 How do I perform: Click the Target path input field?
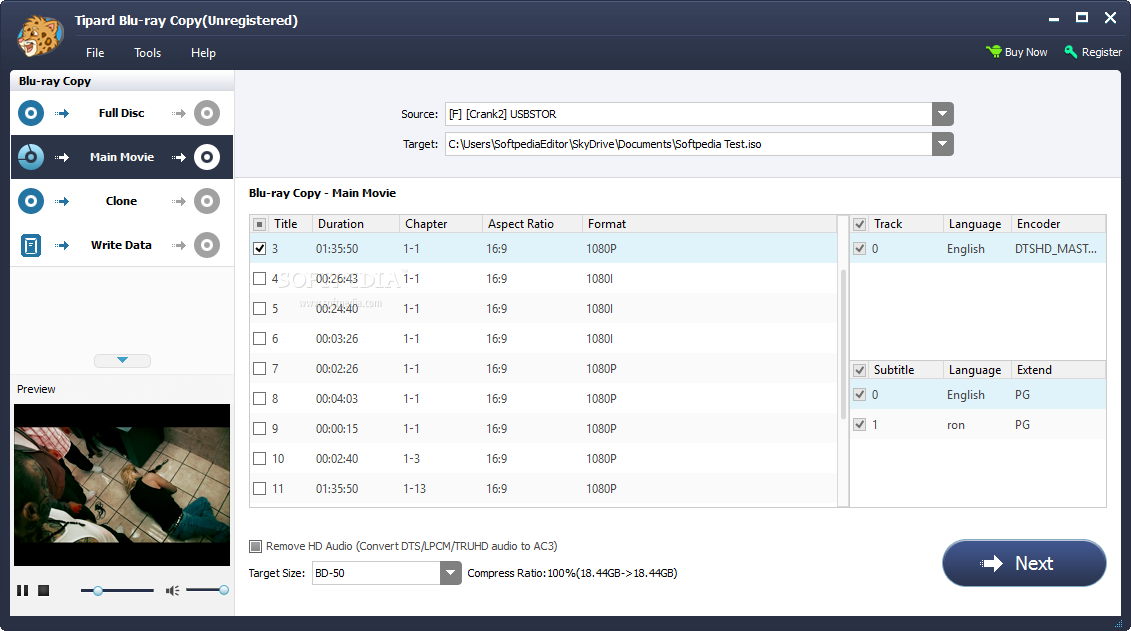(x=689, y=144)
